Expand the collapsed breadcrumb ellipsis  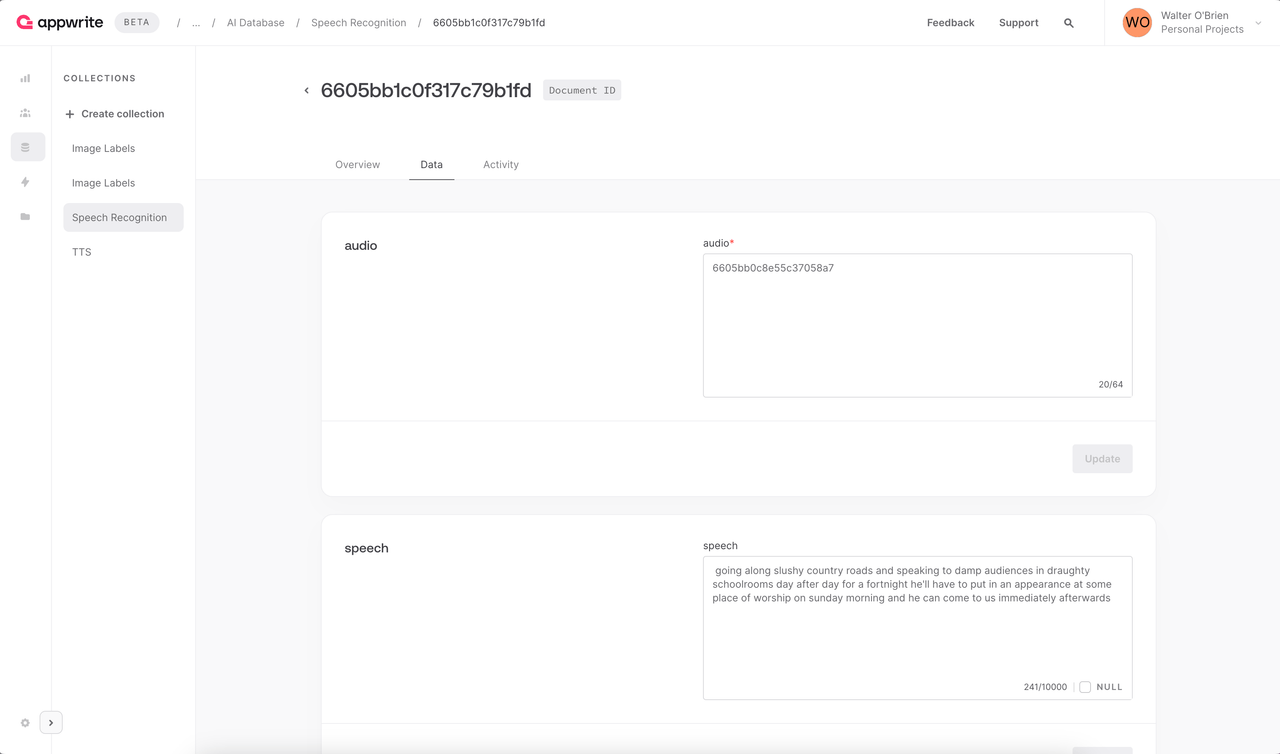(x=196, y=23)
